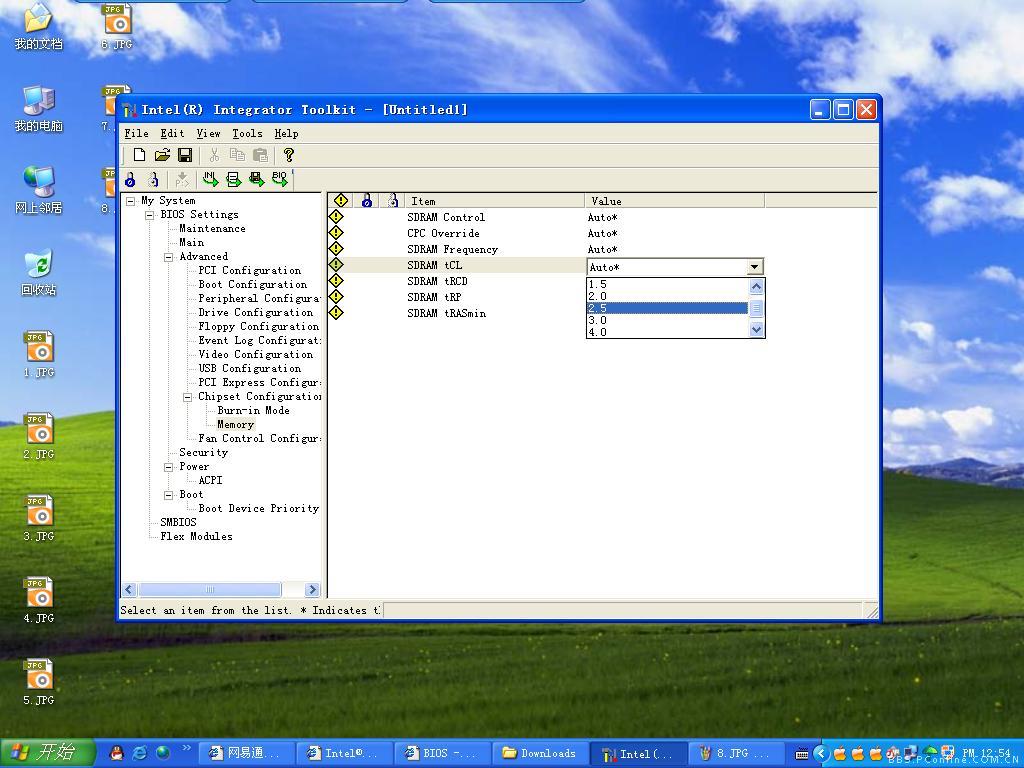Screen dimensions: 1024x768
Task: Click the Paste clipboard toolbar icon
Action: click(x=260, y=155)
